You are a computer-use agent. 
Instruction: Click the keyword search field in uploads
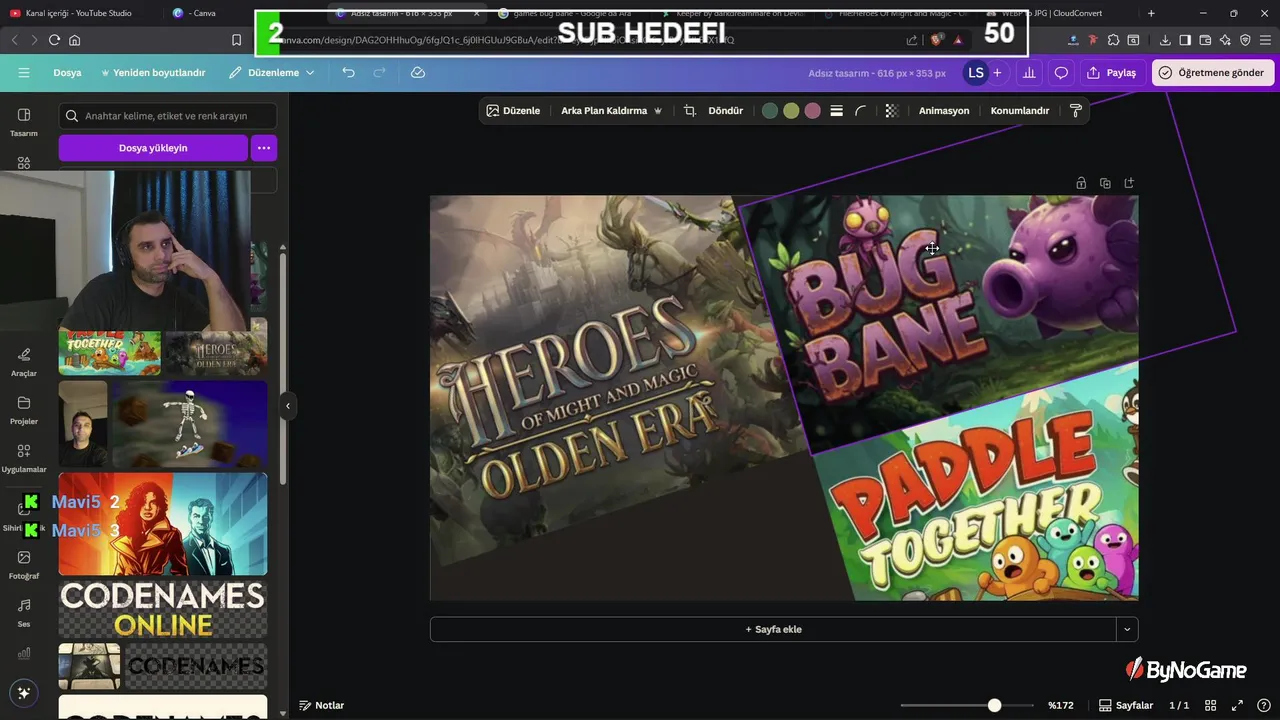168,116
